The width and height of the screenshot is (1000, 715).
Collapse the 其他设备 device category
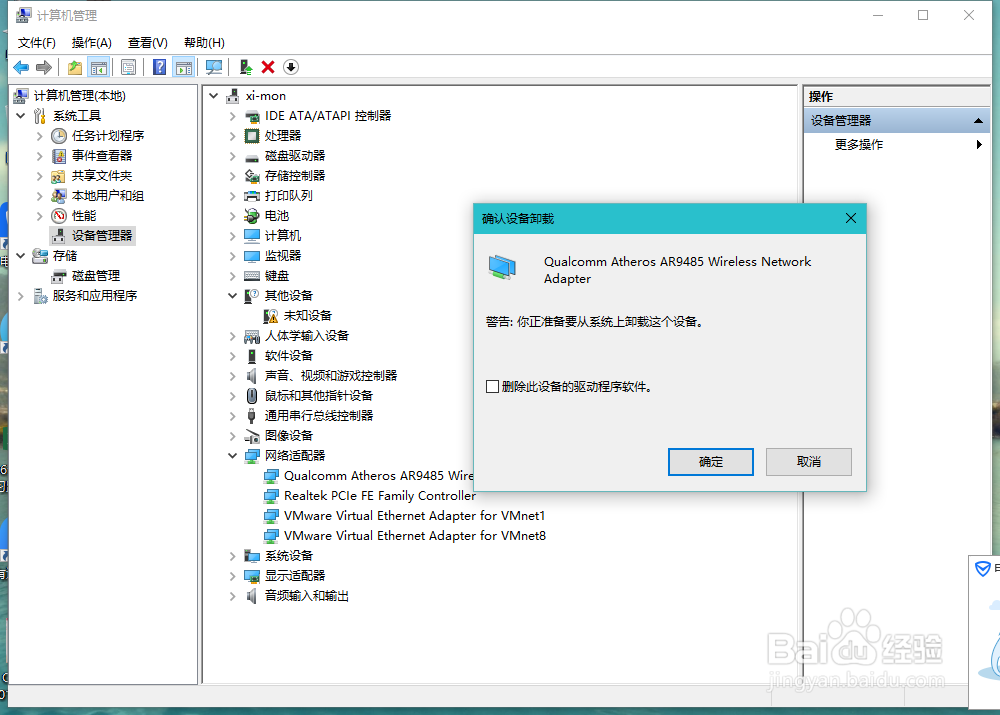233,296
